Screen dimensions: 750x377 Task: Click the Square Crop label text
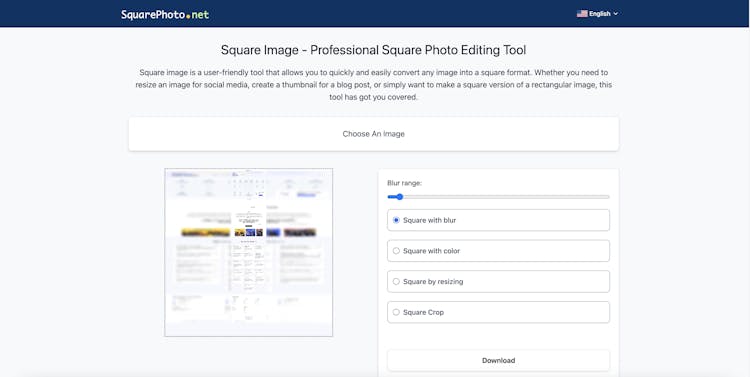tap(423, 312)
